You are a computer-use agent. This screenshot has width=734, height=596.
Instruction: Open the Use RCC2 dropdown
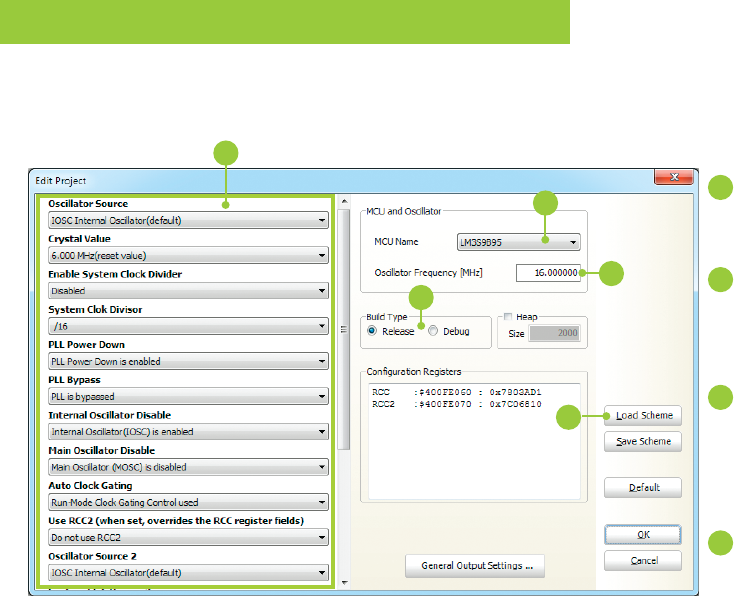tap(188, 537)
